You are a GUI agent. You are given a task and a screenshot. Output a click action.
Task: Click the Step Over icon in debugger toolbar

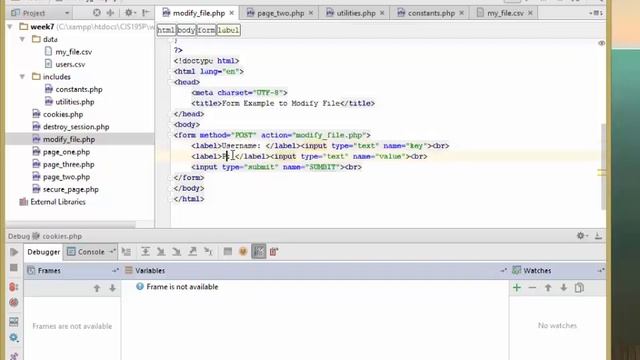coord(145,252)
